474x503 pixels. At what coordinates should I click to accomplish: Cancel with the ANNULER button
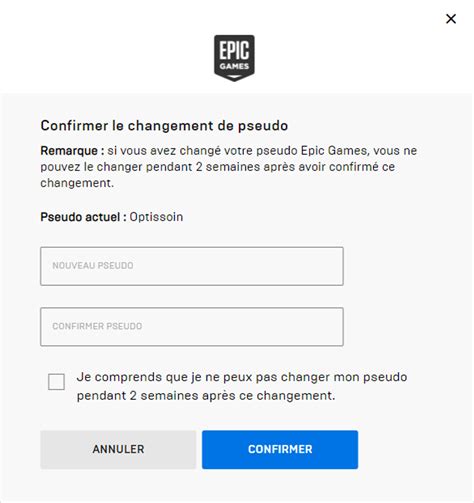118,449
